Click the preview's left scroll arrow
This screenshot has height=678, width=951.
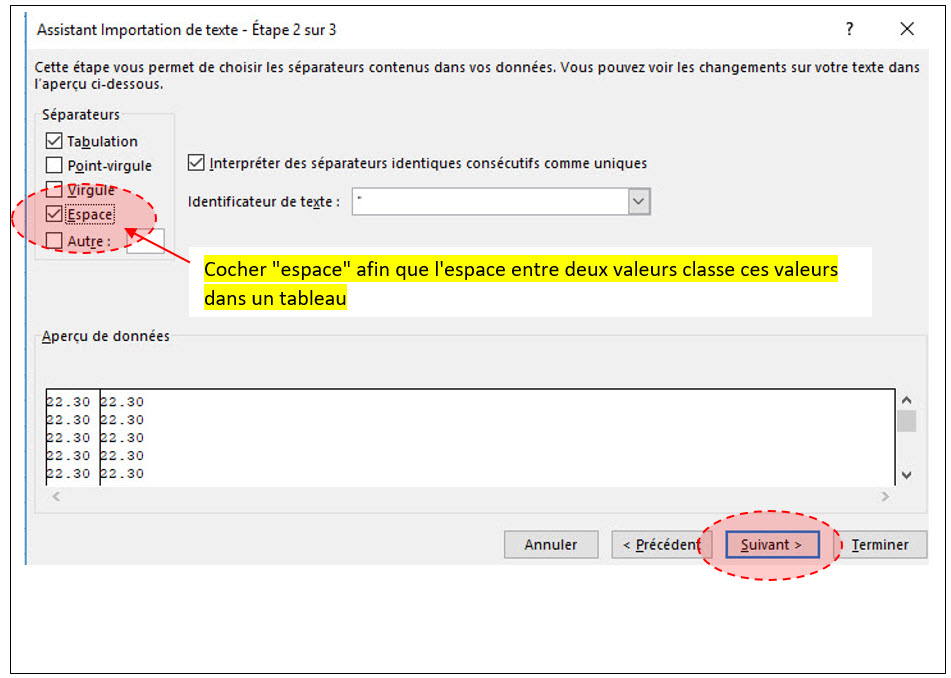(x=56, y=496)
